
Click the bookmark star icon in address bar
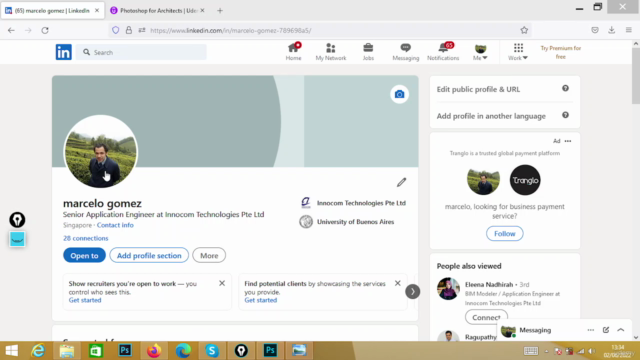coord(524,30)
